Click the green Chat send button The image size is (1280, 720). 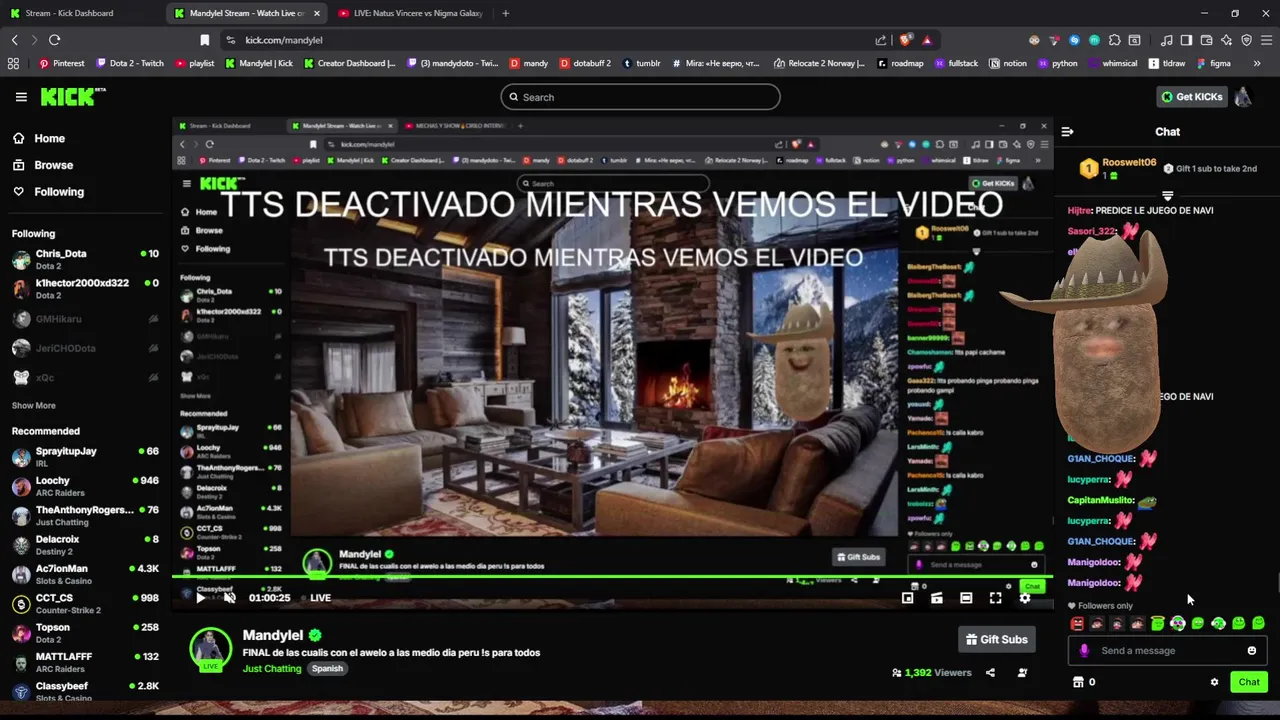click(1249, 682)
